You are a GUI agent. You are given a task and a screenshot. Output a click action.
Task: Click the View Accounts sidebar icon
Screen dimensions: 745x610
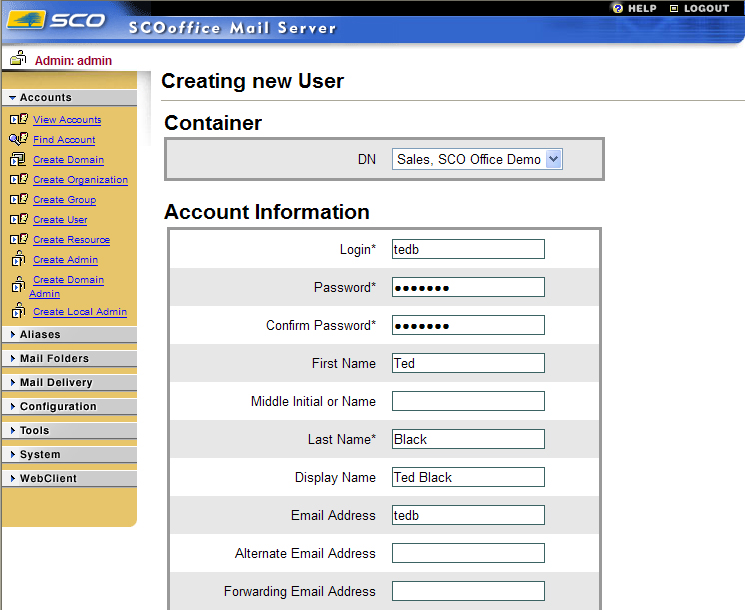(18, 120)
